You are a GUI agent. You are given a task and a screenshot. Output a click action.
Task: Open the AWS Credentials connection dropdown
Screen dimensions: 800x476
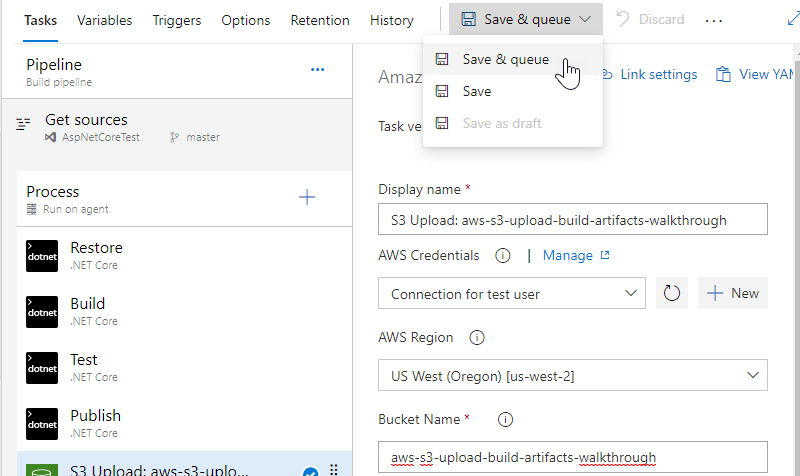point(511,294)
